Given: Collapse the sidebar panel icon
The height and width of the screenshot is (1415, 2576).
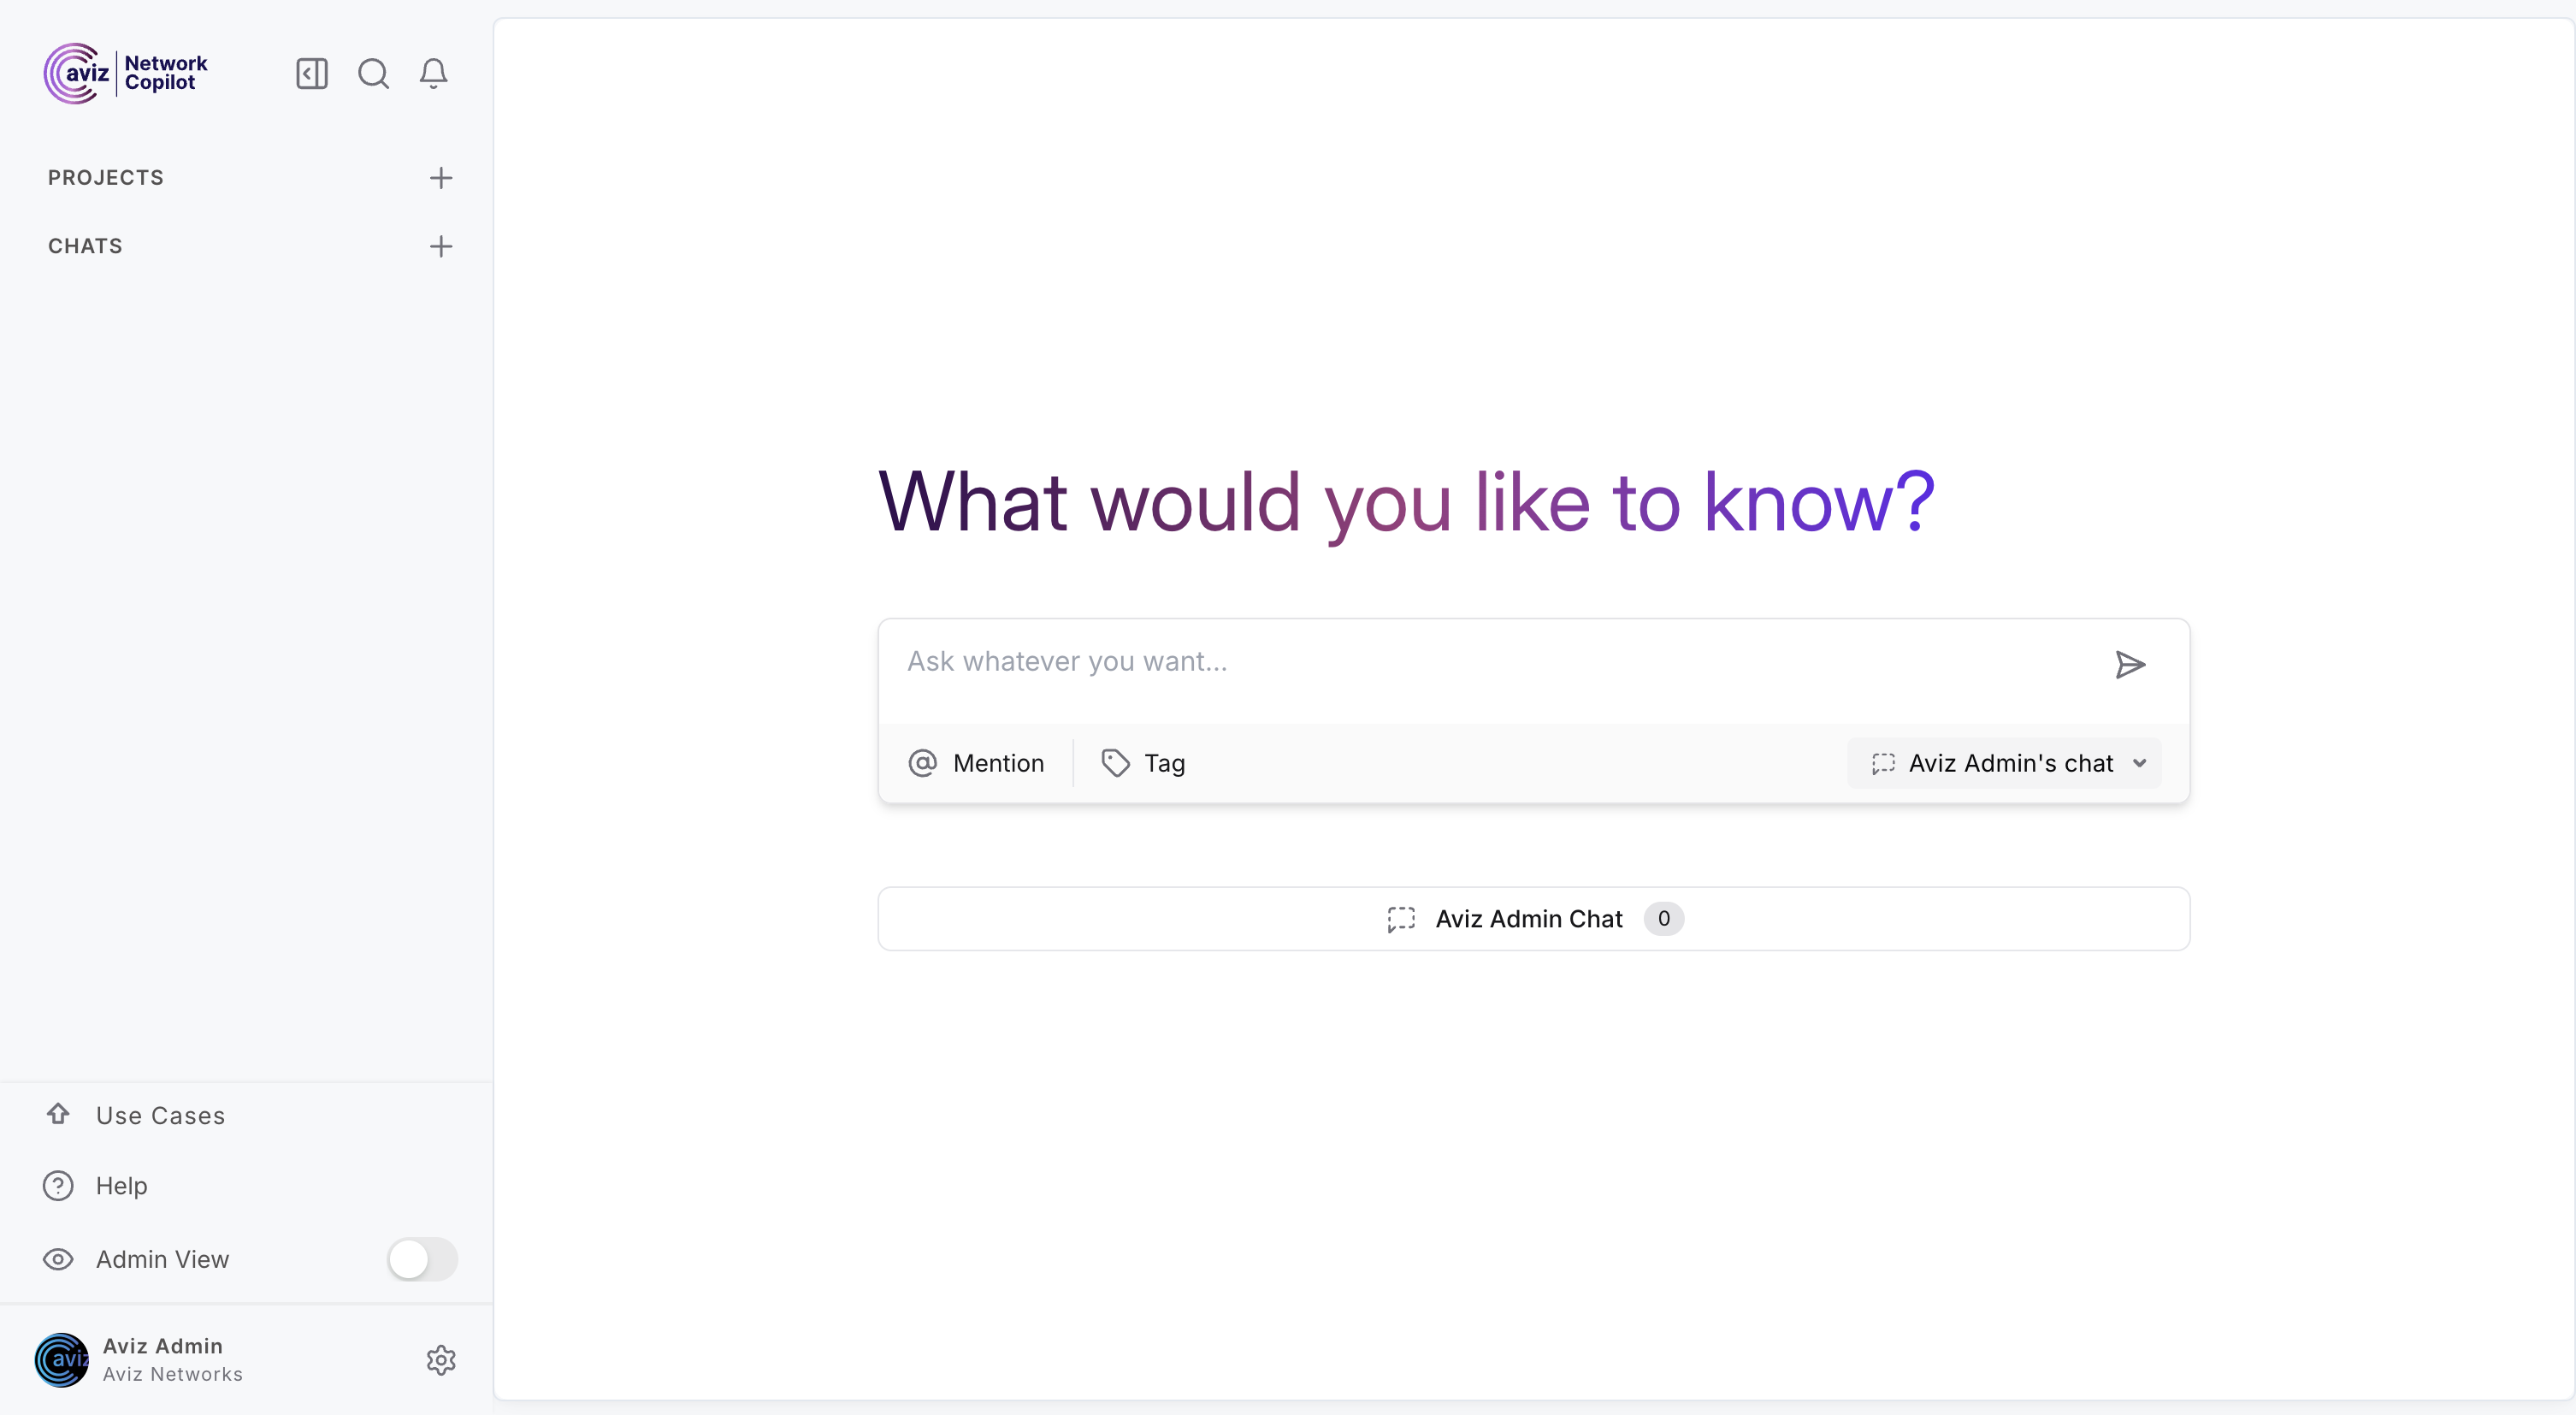Looking at the screenshot, I should pyautogui.click(x=312, y=73).
